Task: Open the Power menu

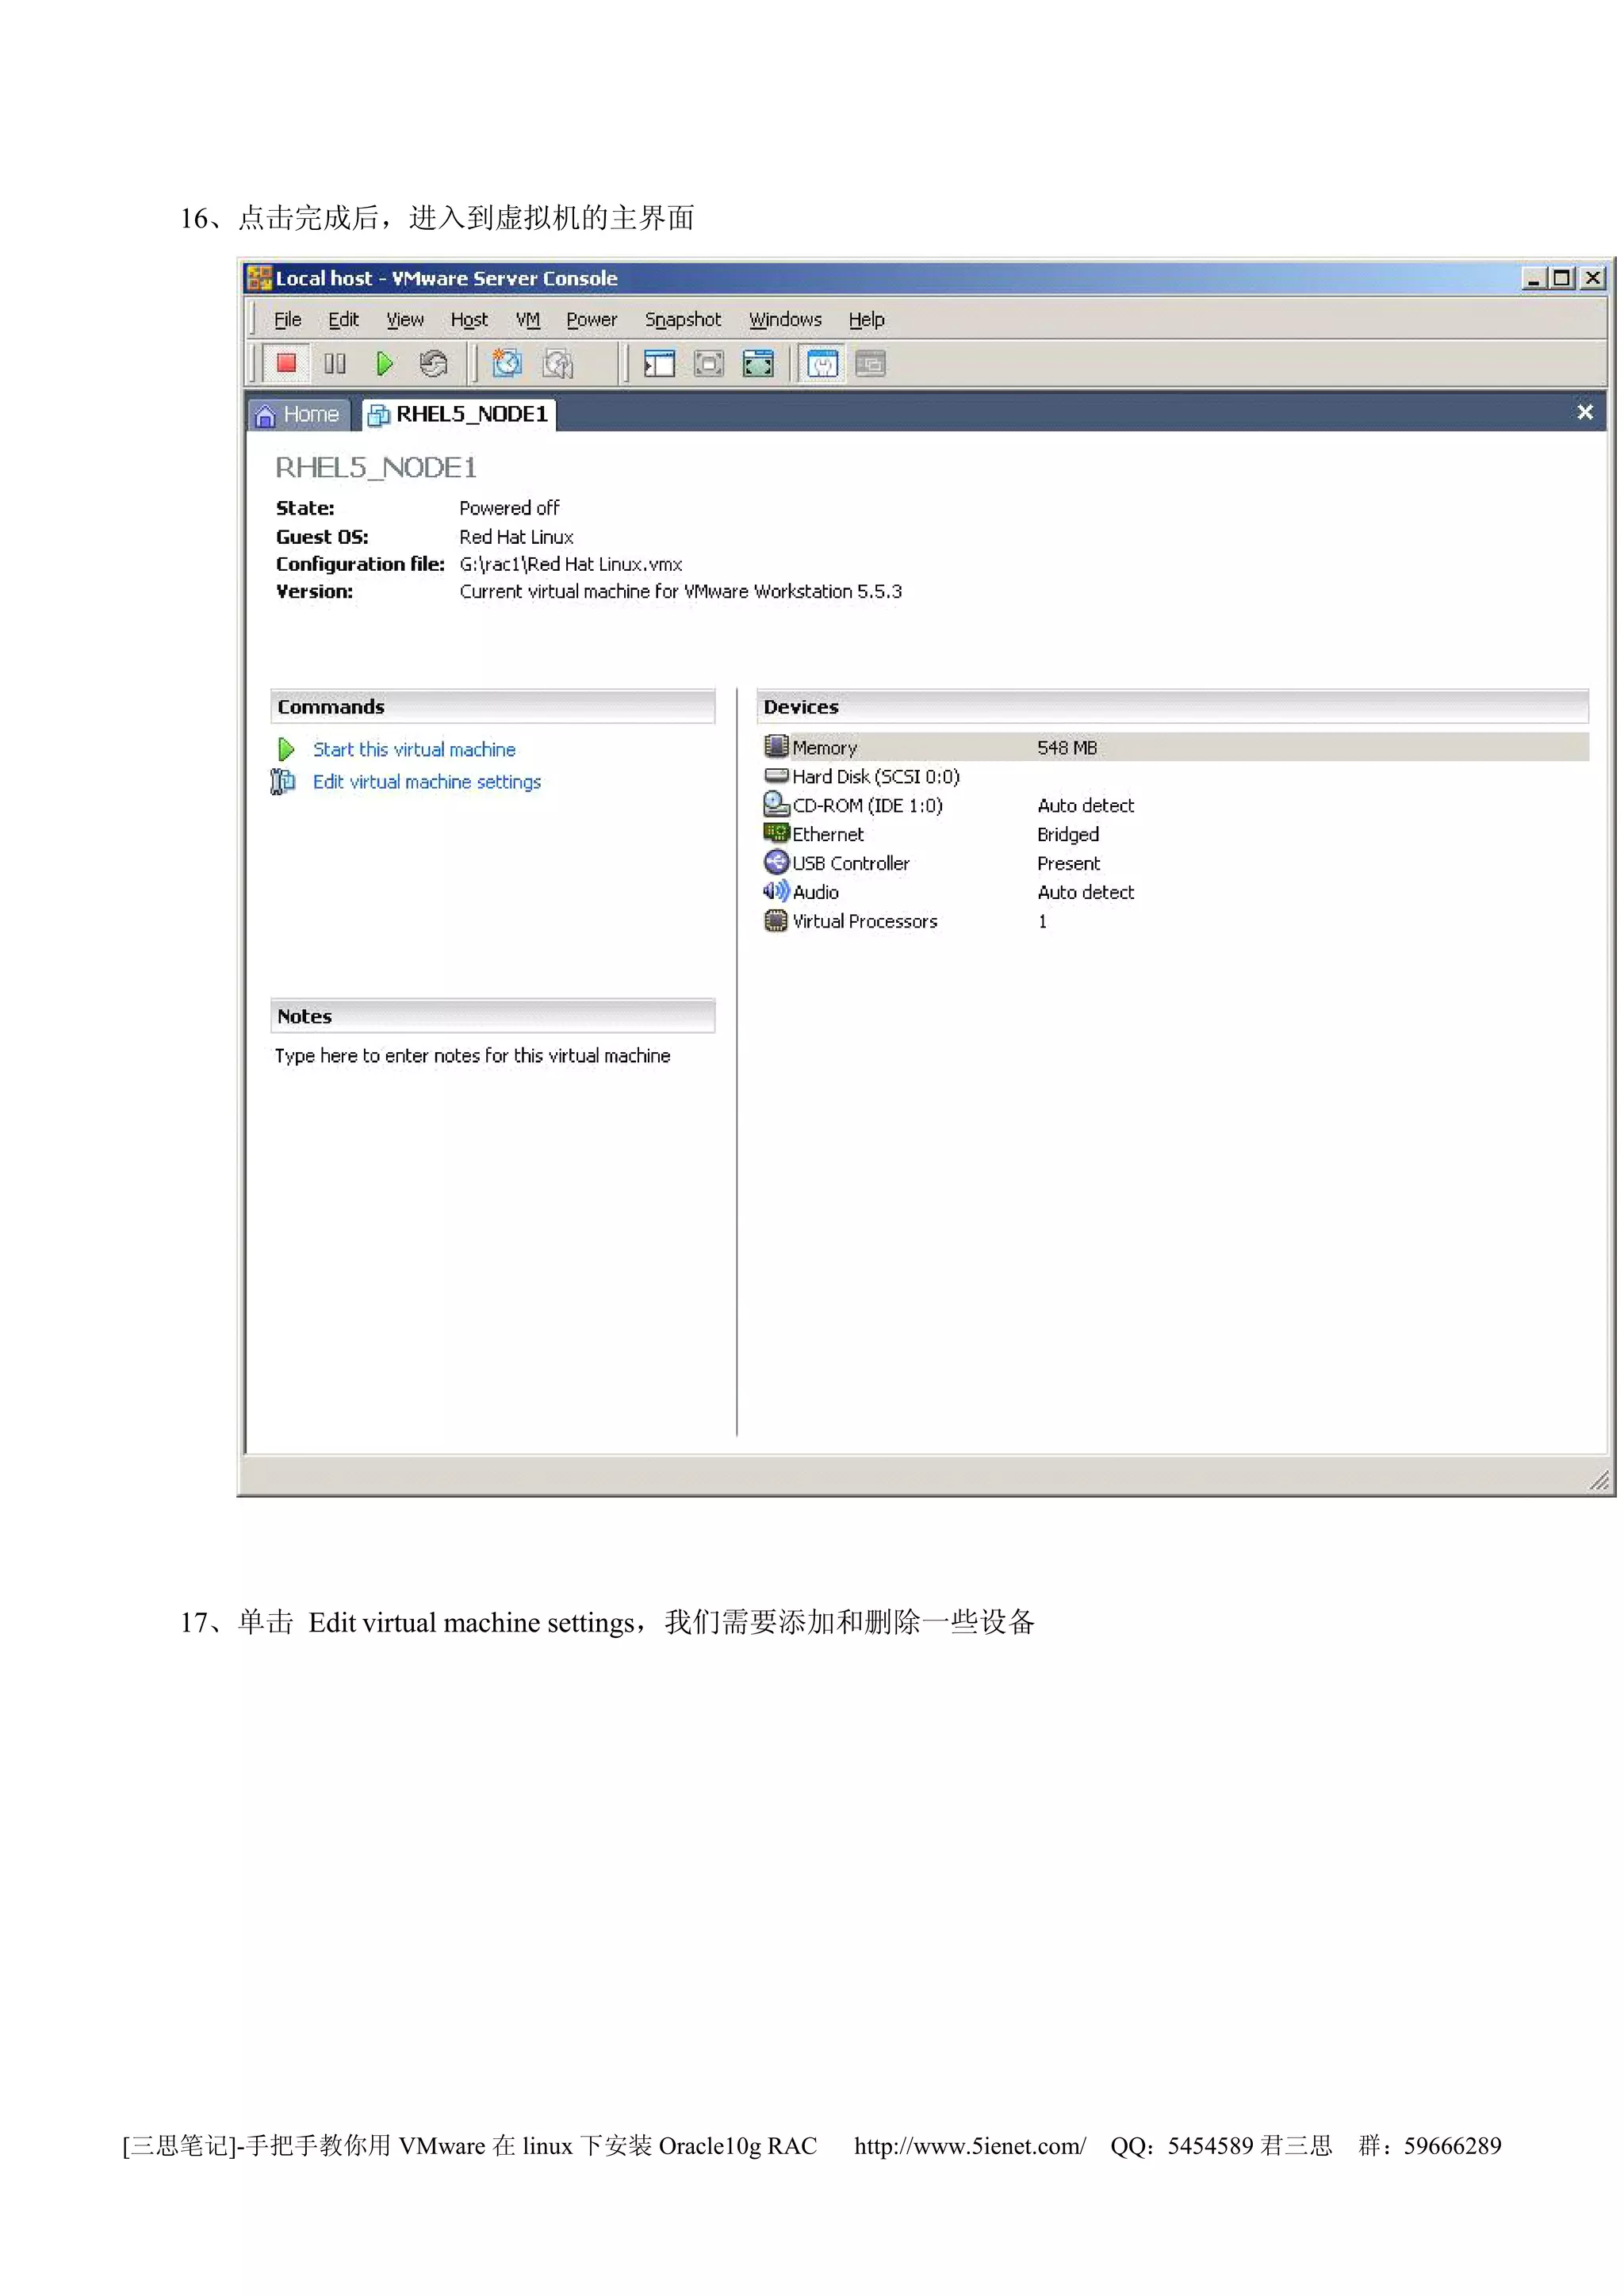Action: pos(592,320)
